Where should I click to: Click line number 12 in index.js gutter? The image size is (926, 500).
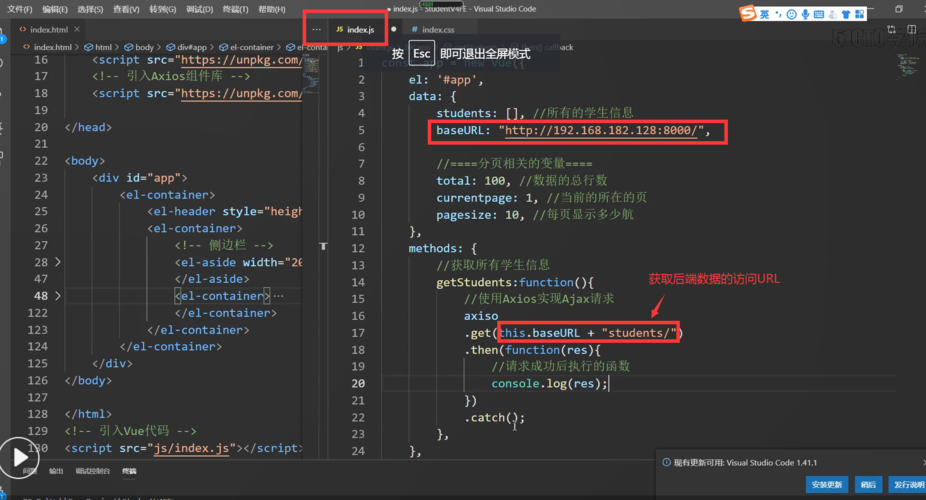[x=358, y=249]
